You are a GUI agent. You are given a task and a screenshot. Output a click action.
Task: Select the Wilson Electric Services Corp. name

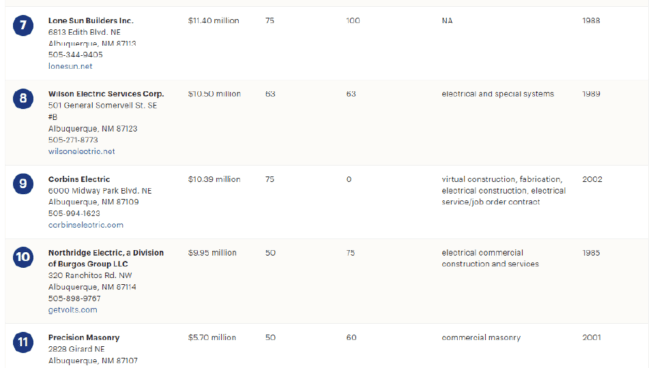click(x=106, y=94)
